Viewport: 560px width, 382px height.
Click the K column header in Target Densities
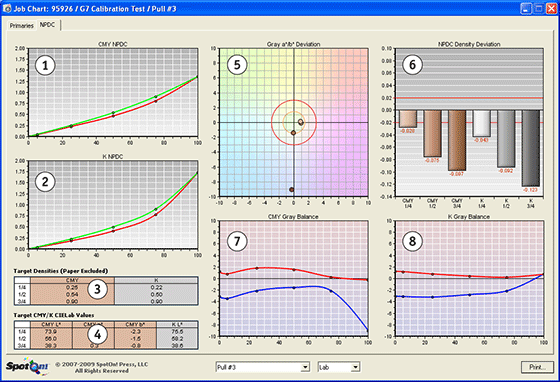(x=156, y=280)
